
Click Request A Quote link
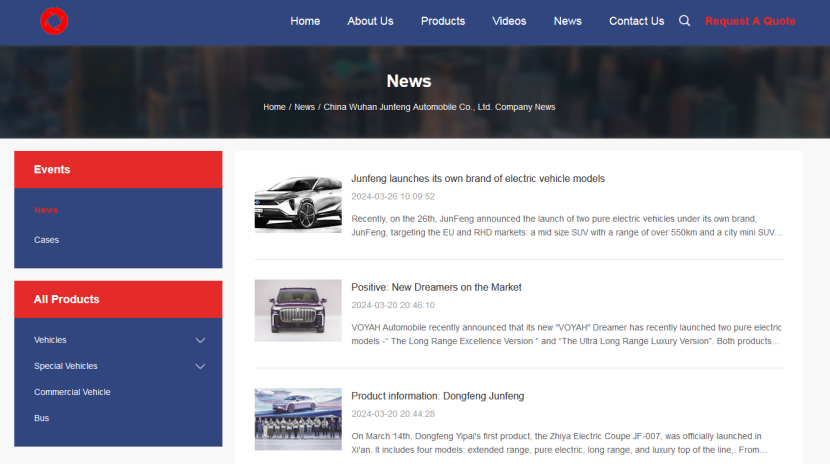tap(750, 21)
